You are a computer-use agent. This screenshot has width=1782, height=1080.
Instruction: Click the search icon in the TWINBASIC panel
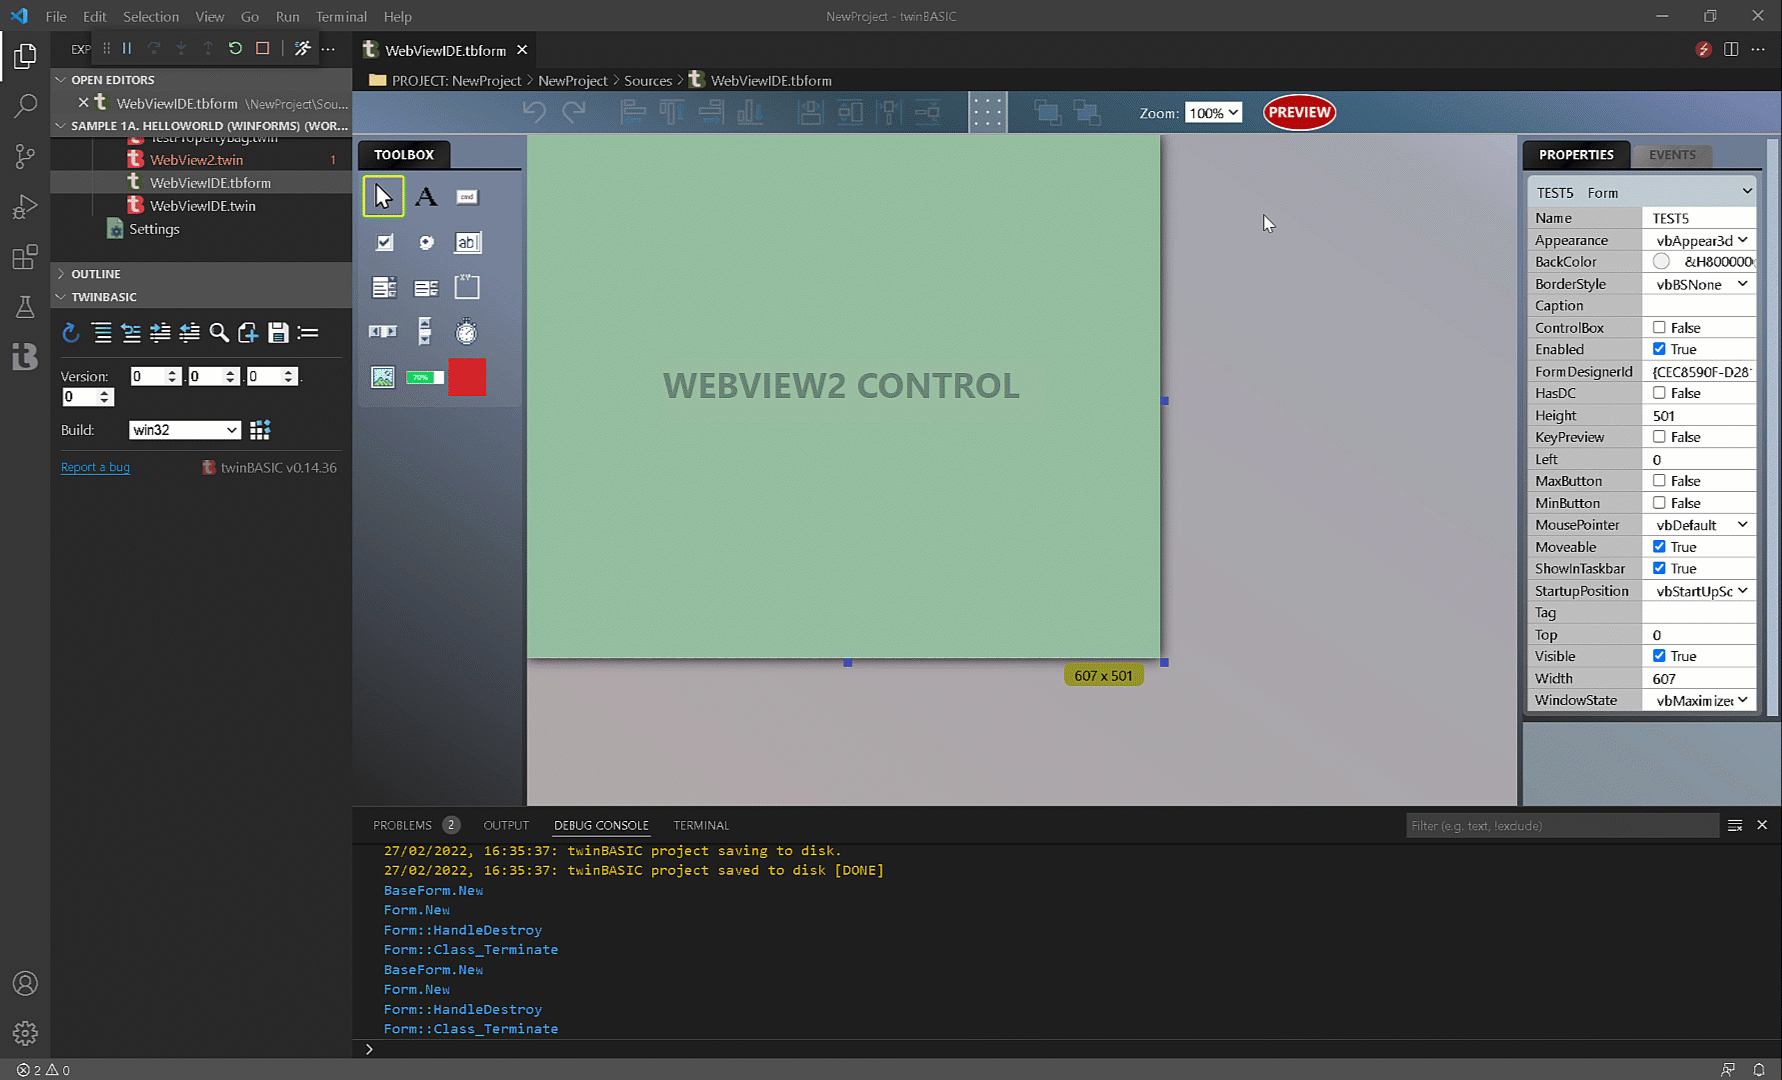219,333
